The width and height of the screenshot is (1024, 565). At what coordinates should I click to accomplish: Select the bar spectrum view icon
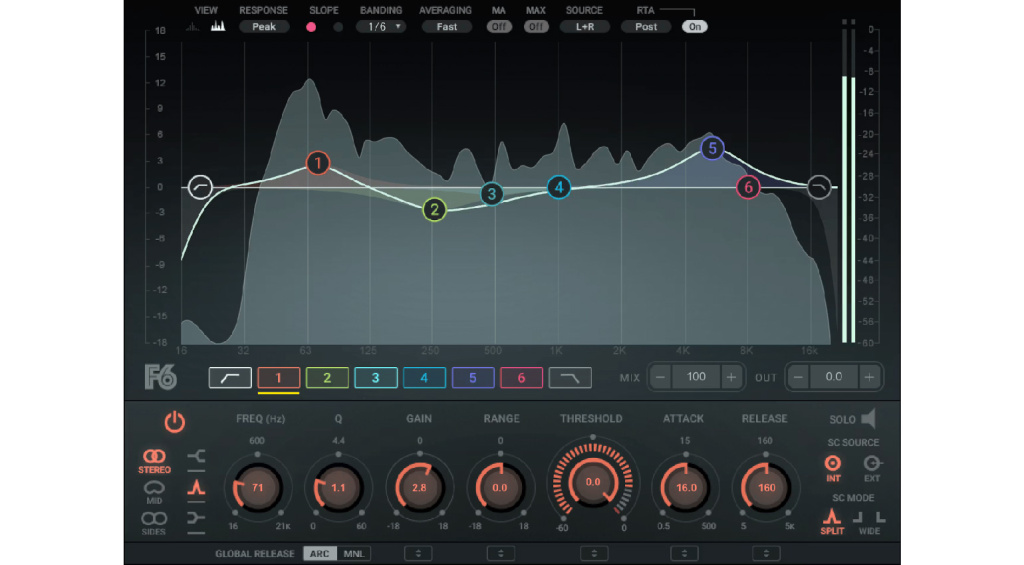218,26
